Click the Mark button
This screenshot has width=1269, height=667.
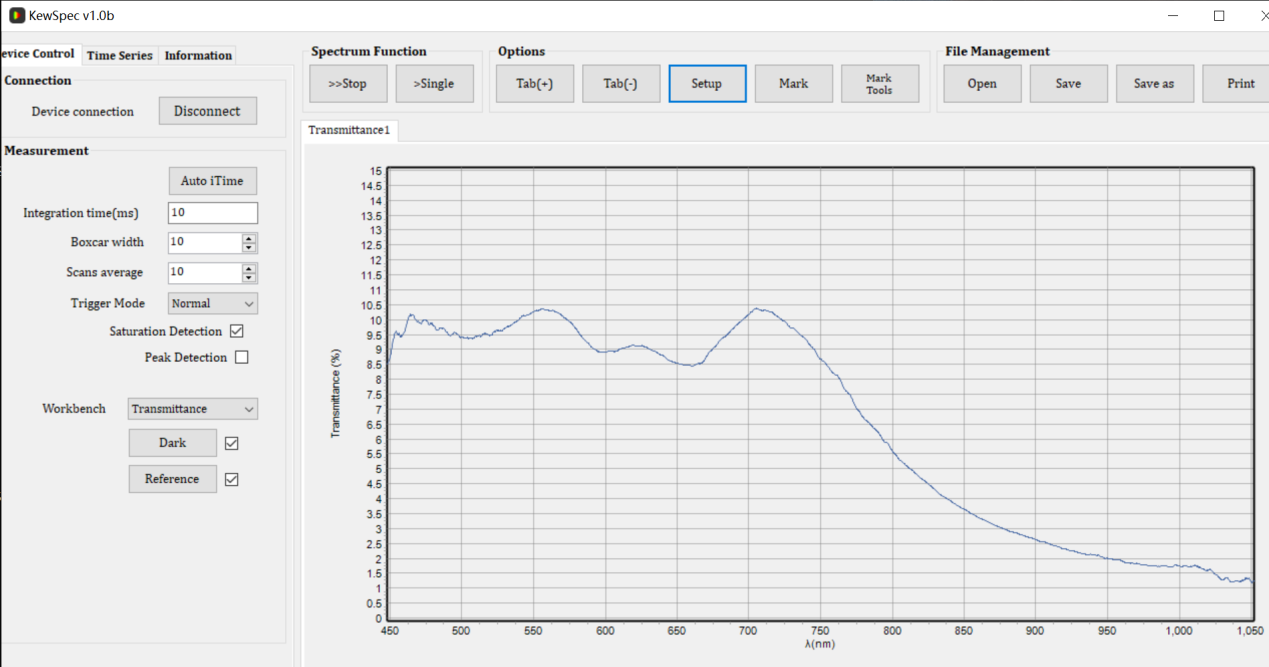(793, 84)
